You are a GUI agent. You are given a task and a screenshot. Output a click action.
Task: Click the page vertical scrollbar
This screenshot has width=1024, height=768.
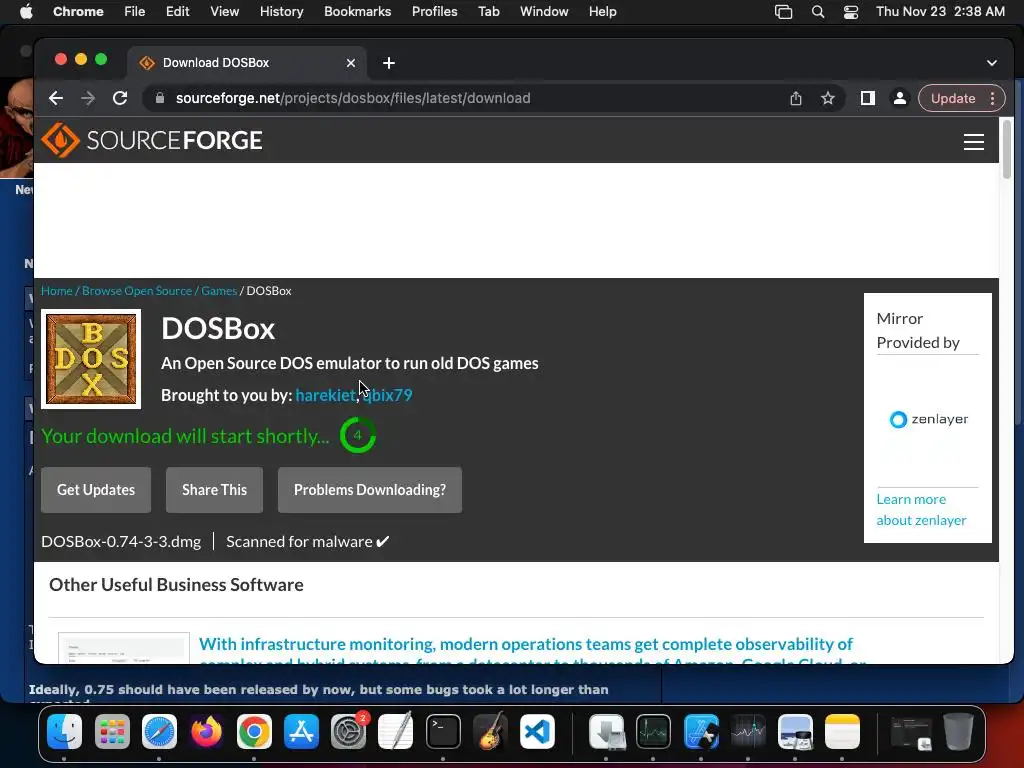1006,149
